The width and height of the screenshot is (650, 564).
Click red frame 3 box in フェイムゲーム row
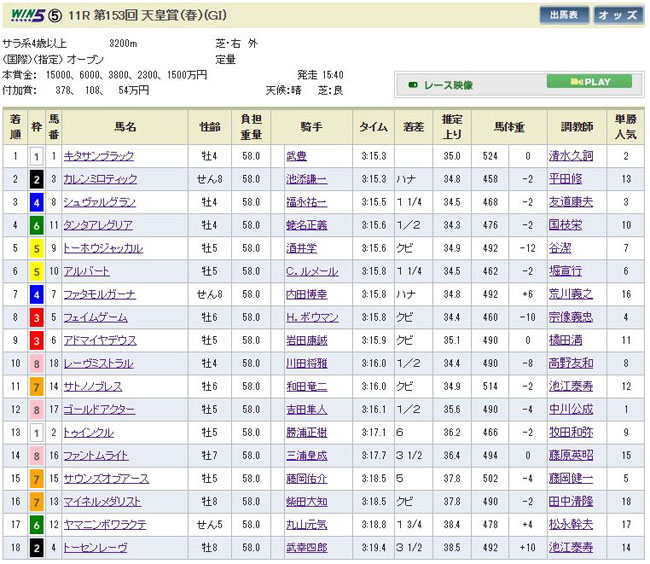tap(36, 317)
